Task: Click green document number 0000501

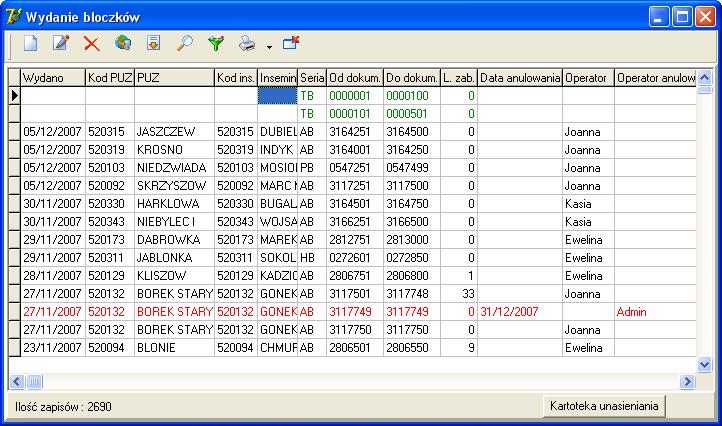Action: click(407, 114)
